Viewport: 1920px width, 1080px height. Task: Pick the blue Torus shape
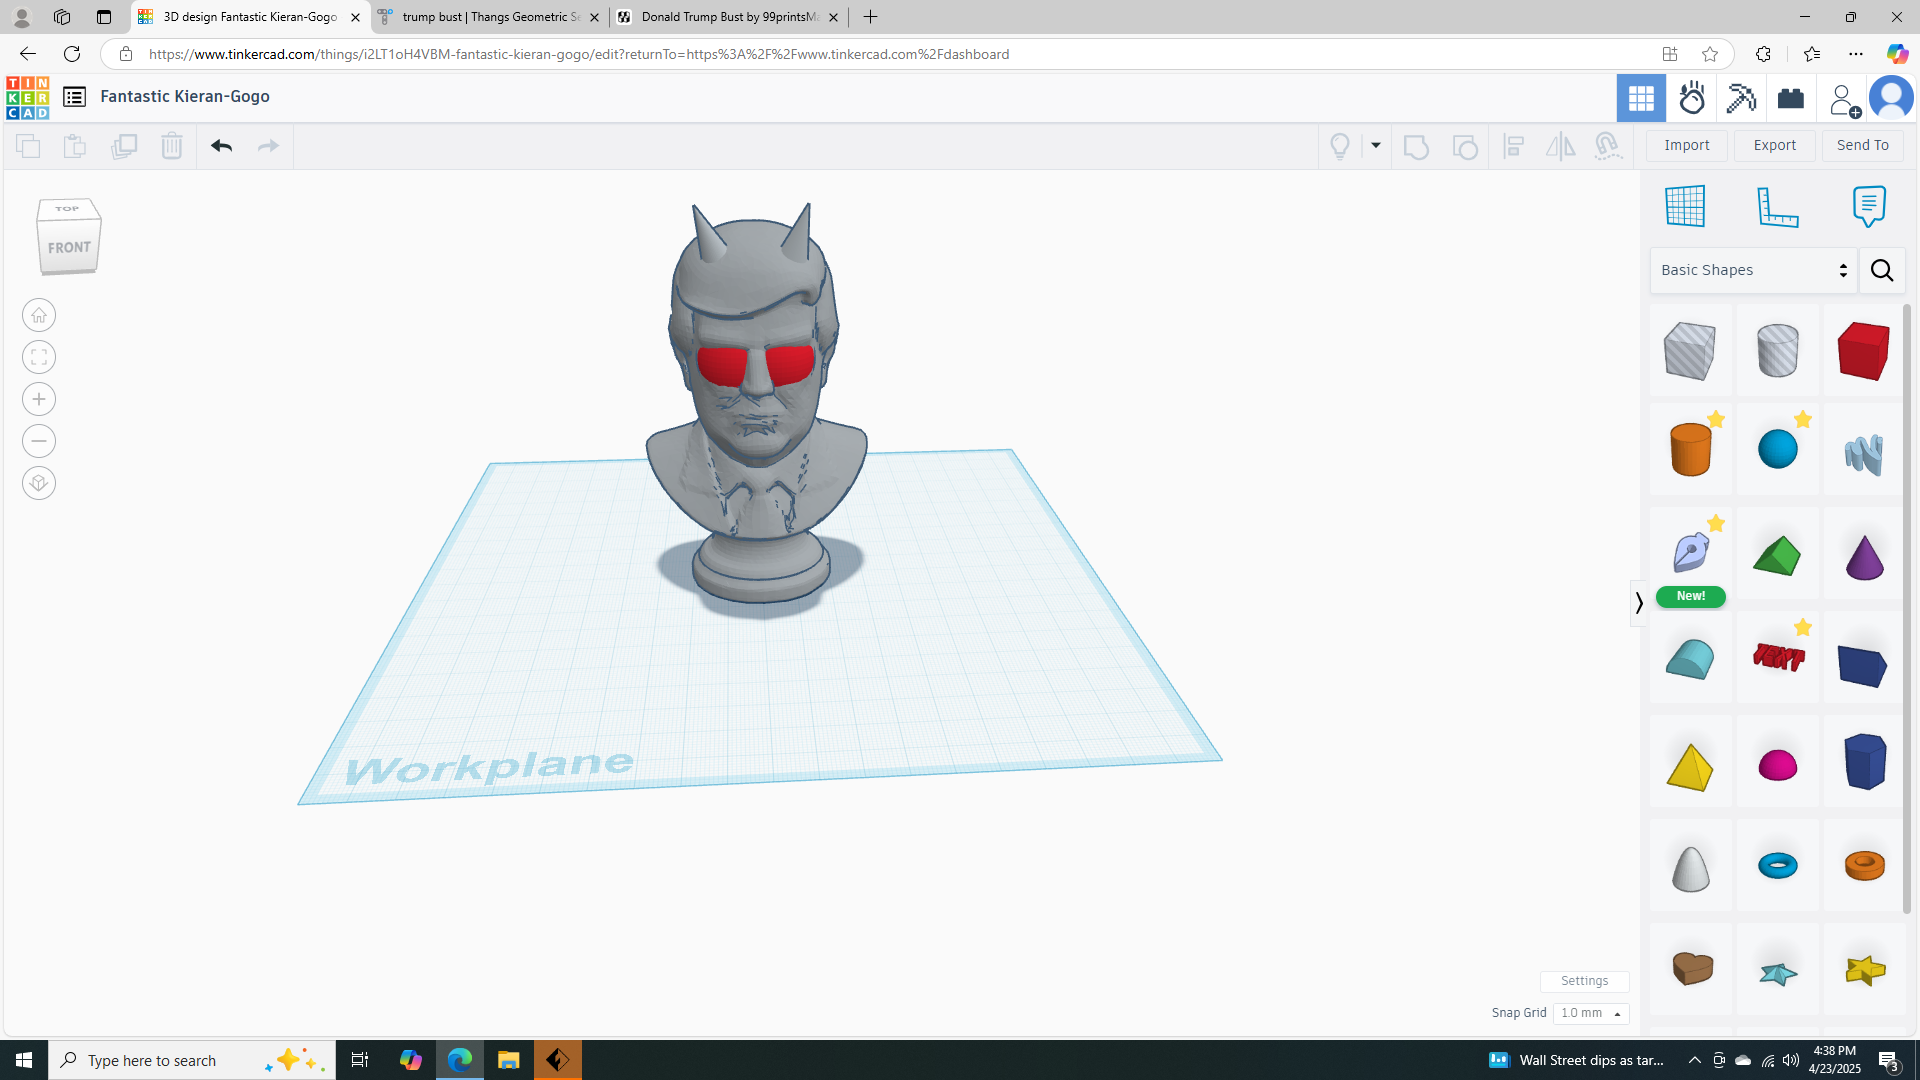[x=1777, y=865]
